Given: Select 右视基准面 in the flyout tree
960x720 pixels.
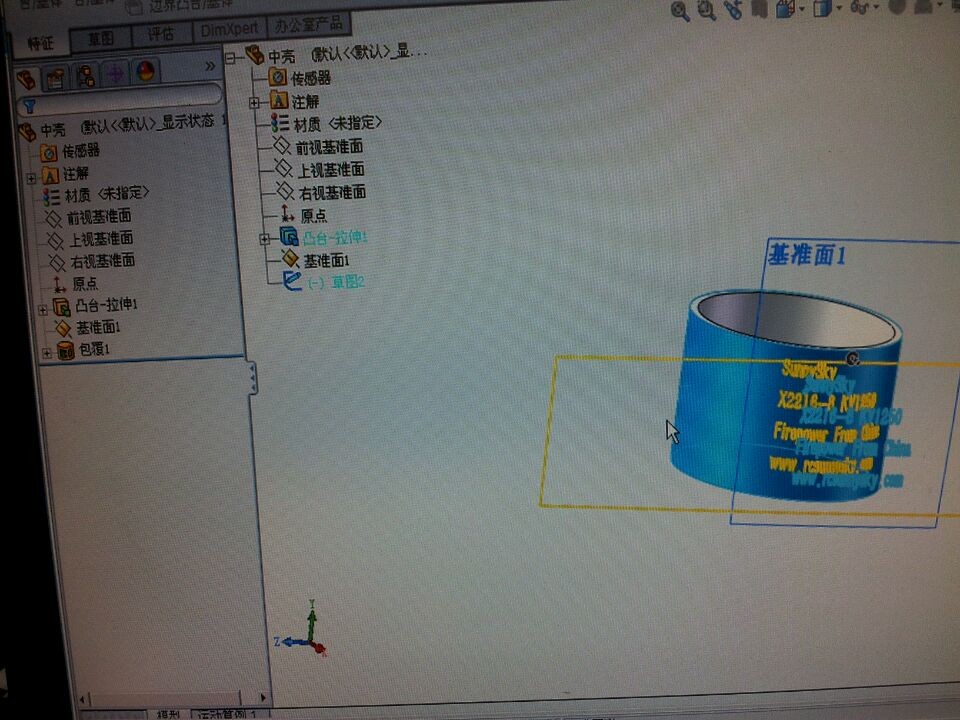Looking at the screenshot, I should click(x=332, y=193).
